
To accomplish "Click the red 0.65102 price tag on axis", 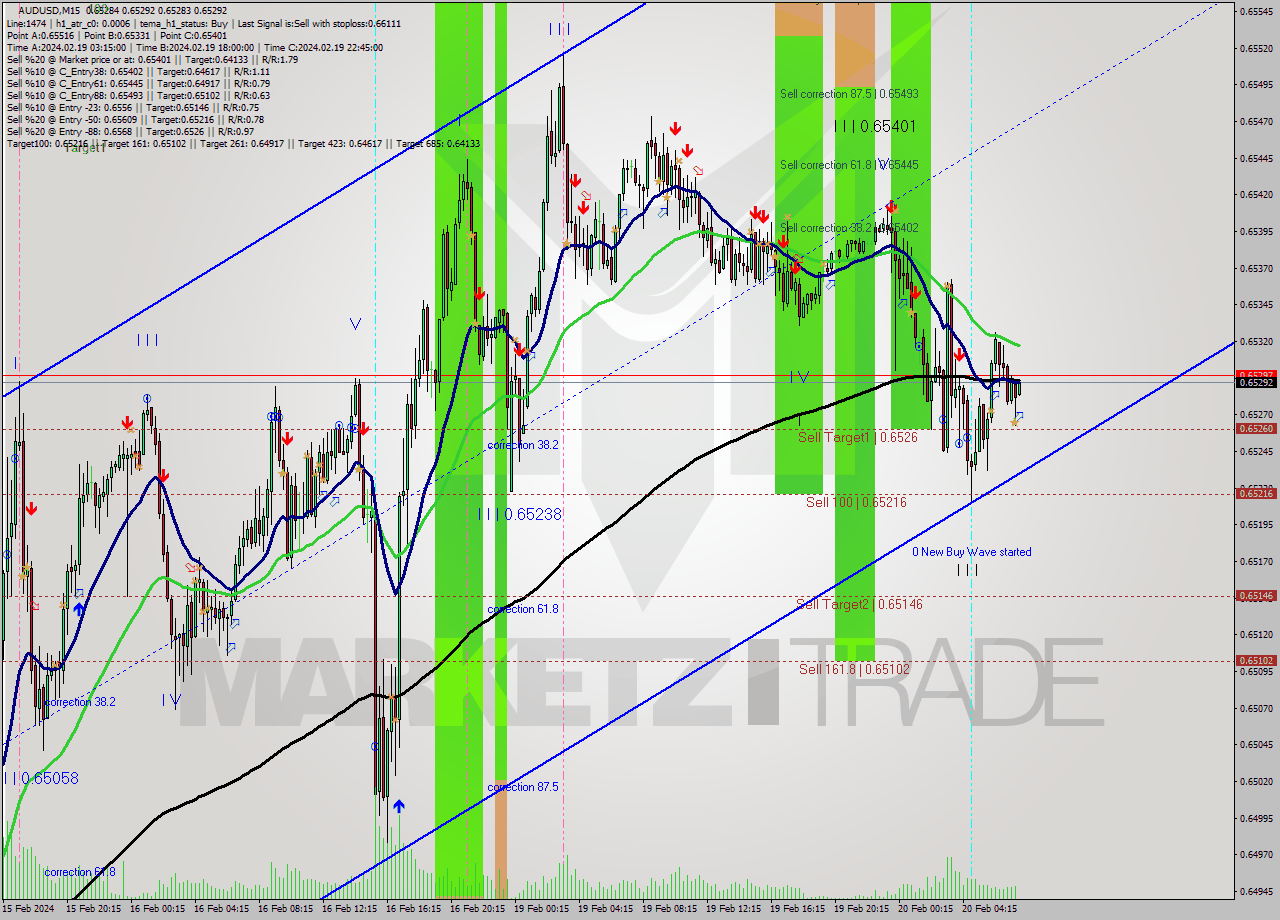I will (1256, 660).
